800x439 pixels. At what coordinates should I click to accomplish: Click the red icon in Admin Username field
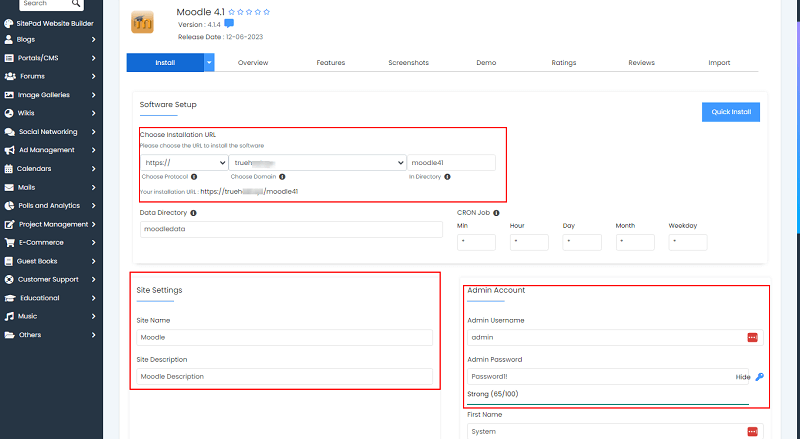point(753,338)
